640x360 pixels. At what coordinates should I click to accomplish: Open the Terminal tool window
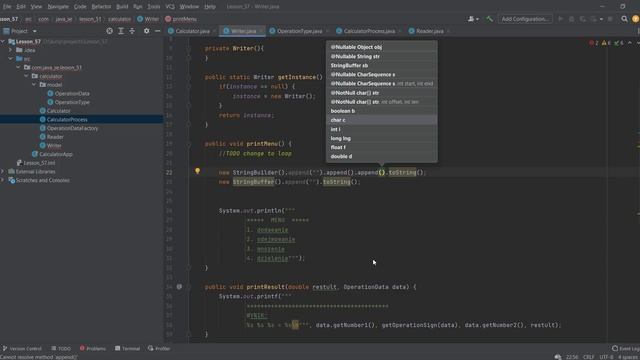coord(127,349)
